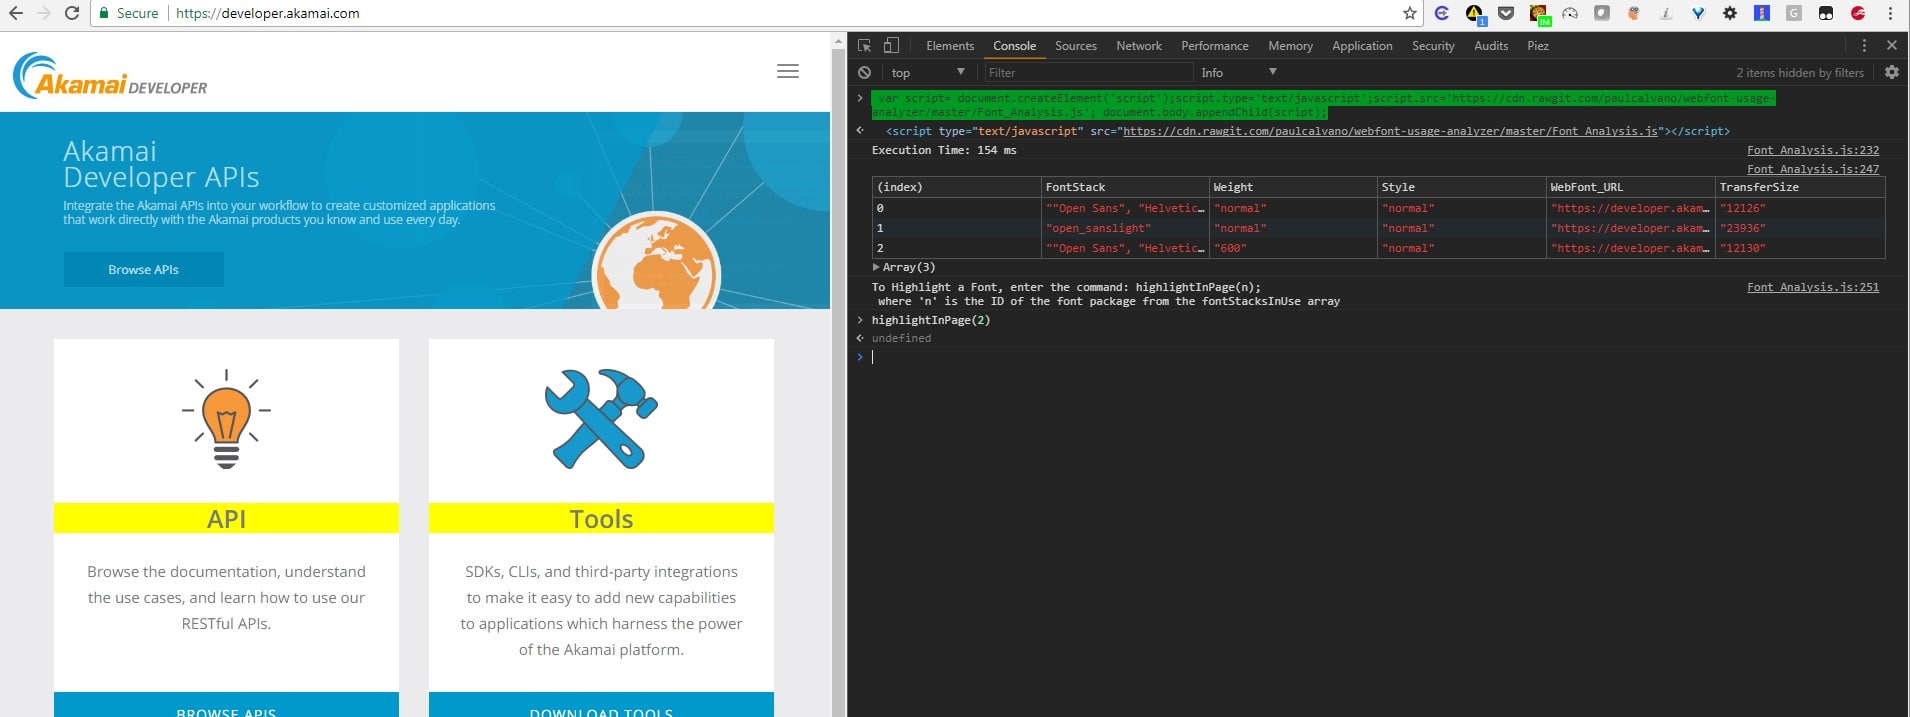This screenshot has height=717, width=1910.
Task: Toggle the device toolbar icon
Action: [891, 46]
